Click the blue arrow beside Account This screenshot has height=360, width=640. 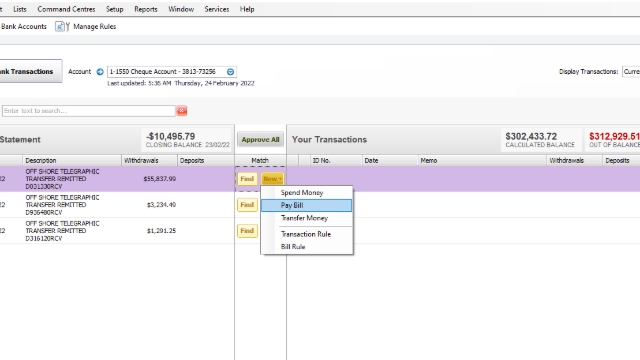click(100, 72)
